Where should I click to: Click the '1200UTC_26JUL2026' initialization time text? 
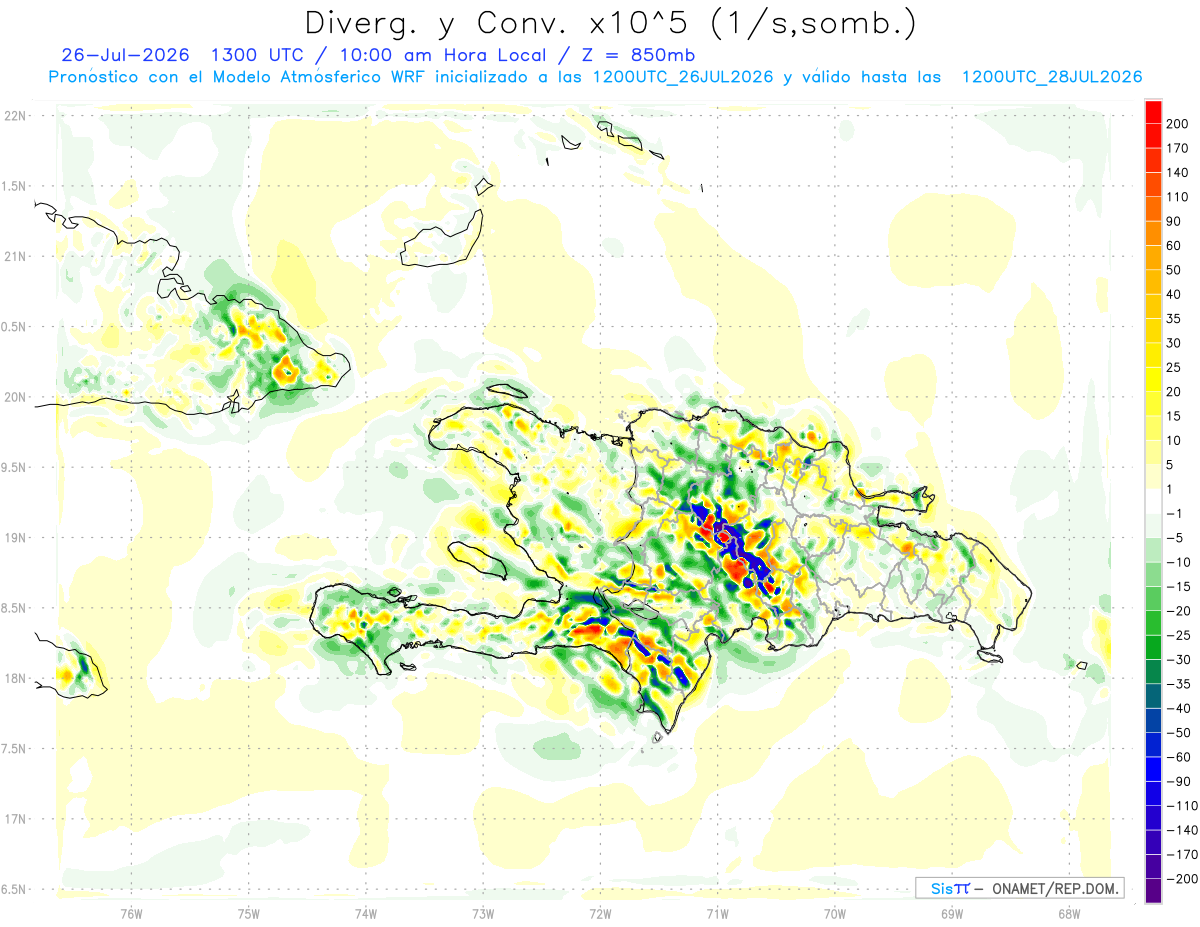(683, 77)
